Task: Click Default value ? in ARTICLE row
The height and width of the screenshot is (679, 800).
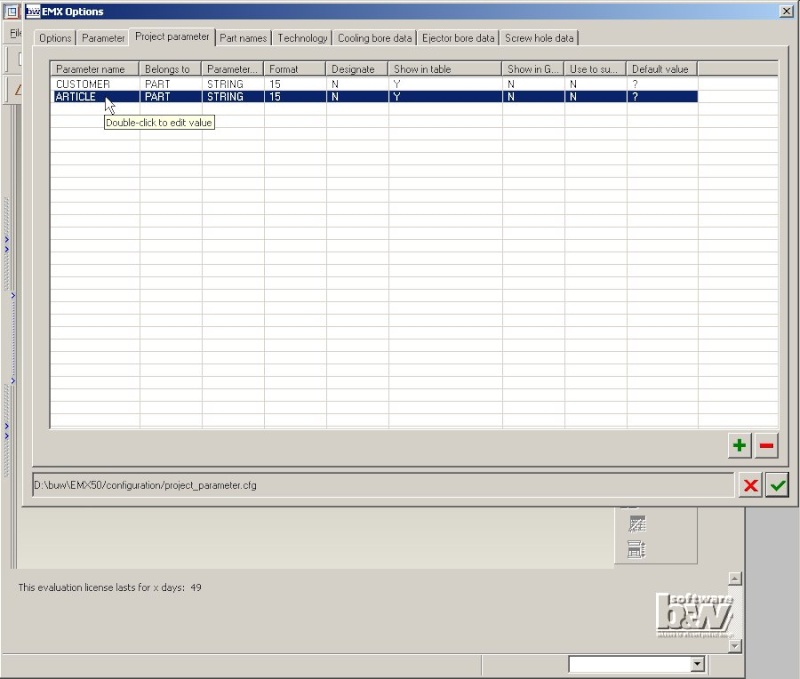Action: pyautogui.click(x=635, y=96)
